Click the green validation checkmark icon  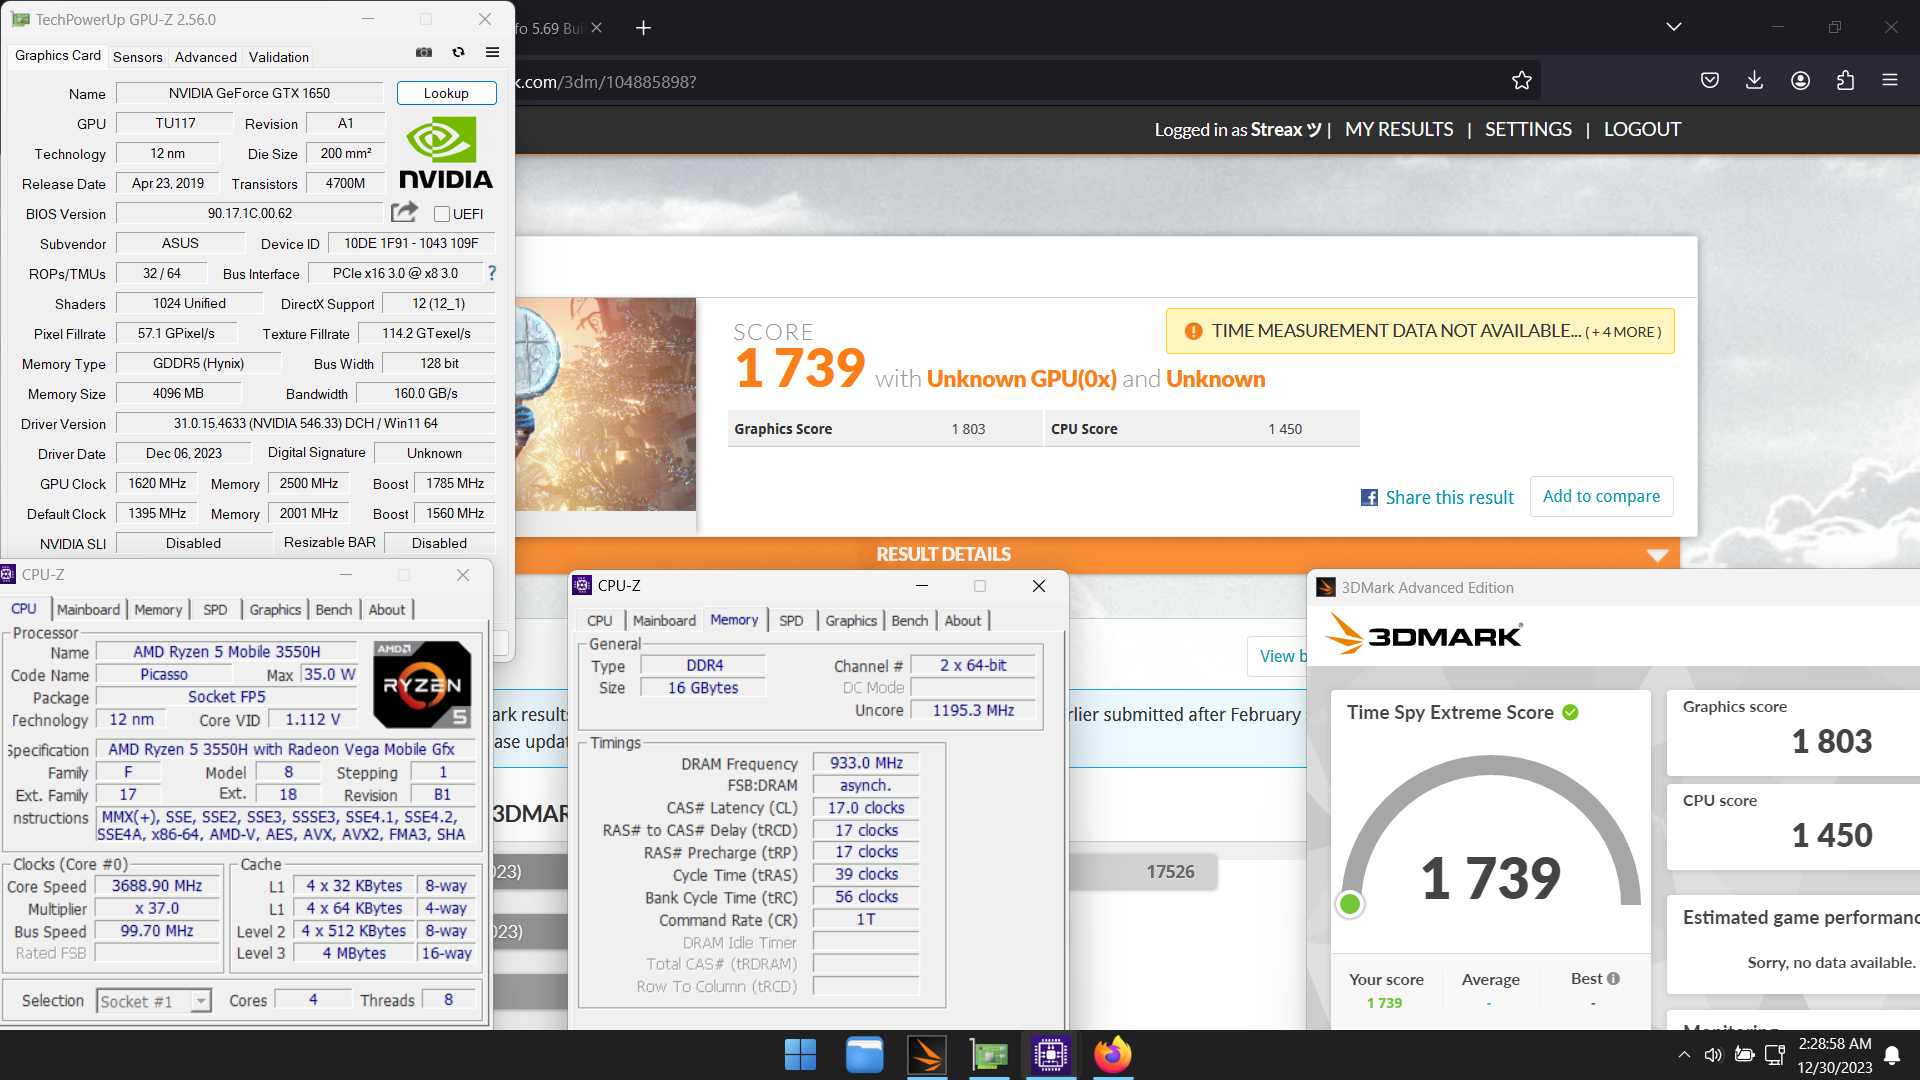[x=1570, y=712]
